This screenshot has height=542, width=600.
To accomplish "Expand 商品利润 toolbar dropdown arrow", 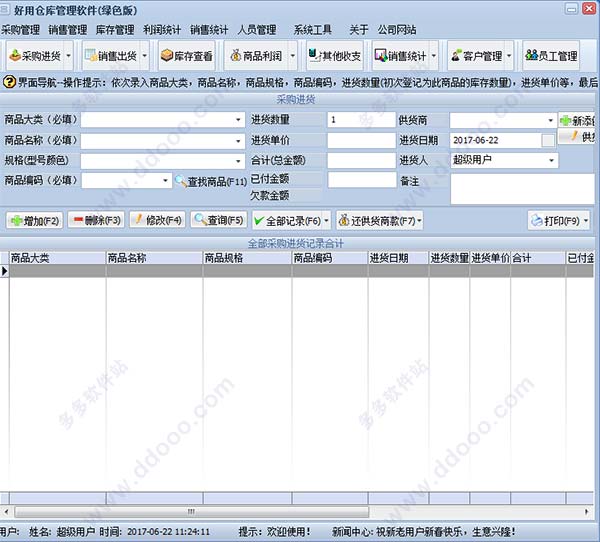I will click(293, 56).
